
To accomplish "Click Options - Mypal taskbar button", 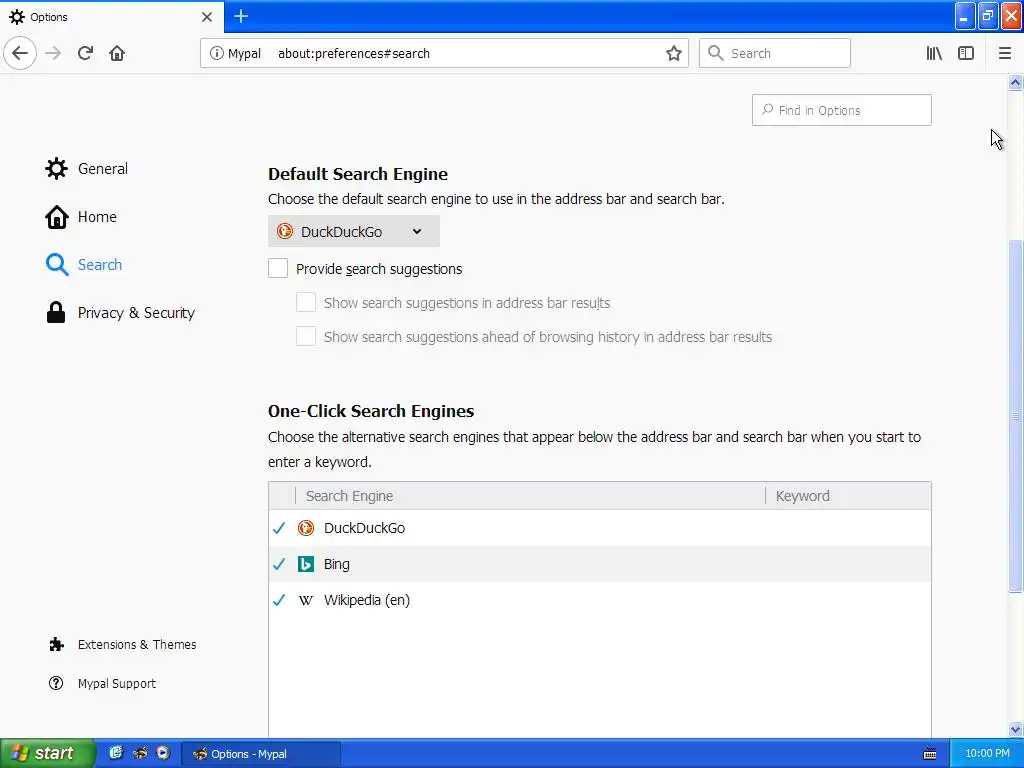I will [x=261, y=754].
